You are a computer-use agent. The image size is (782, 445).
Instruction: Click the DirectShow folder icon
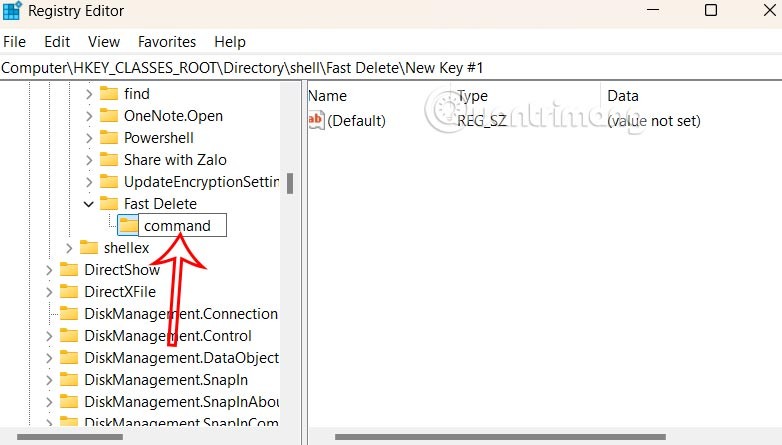pyautogui.click(x=69, y=269)
